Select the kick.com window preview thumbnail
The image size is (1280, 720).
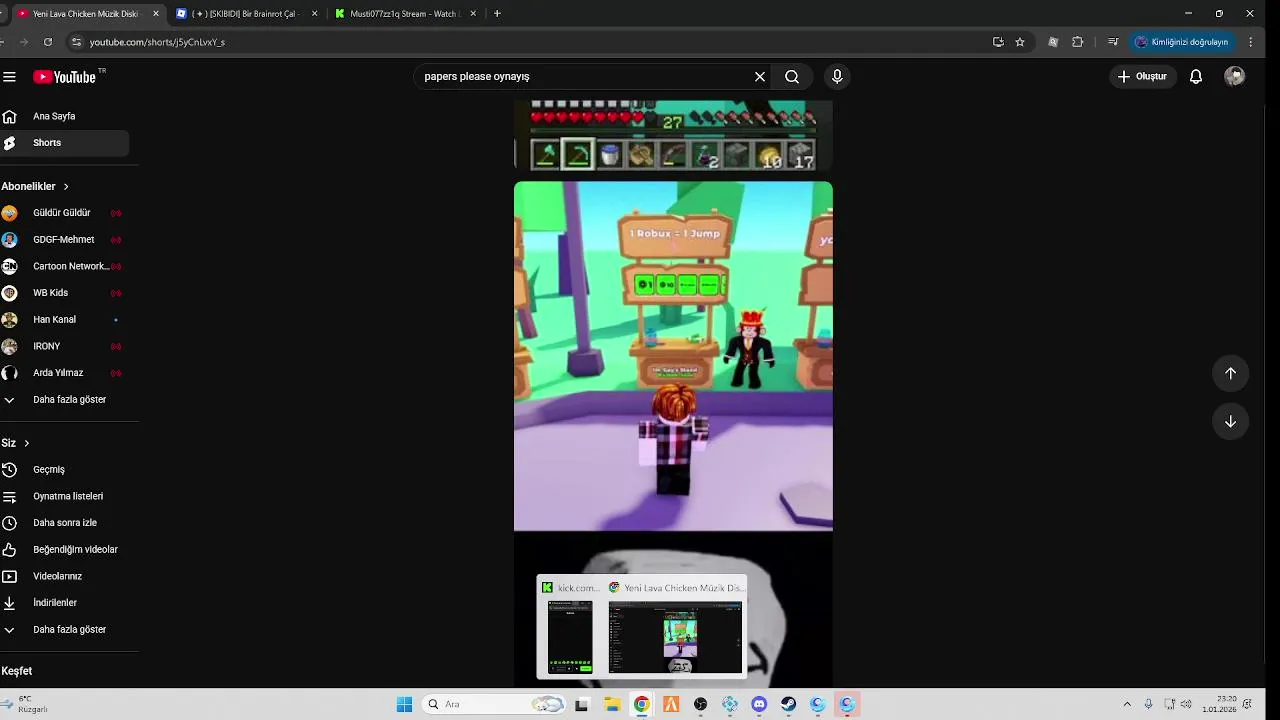coord(570,636)
